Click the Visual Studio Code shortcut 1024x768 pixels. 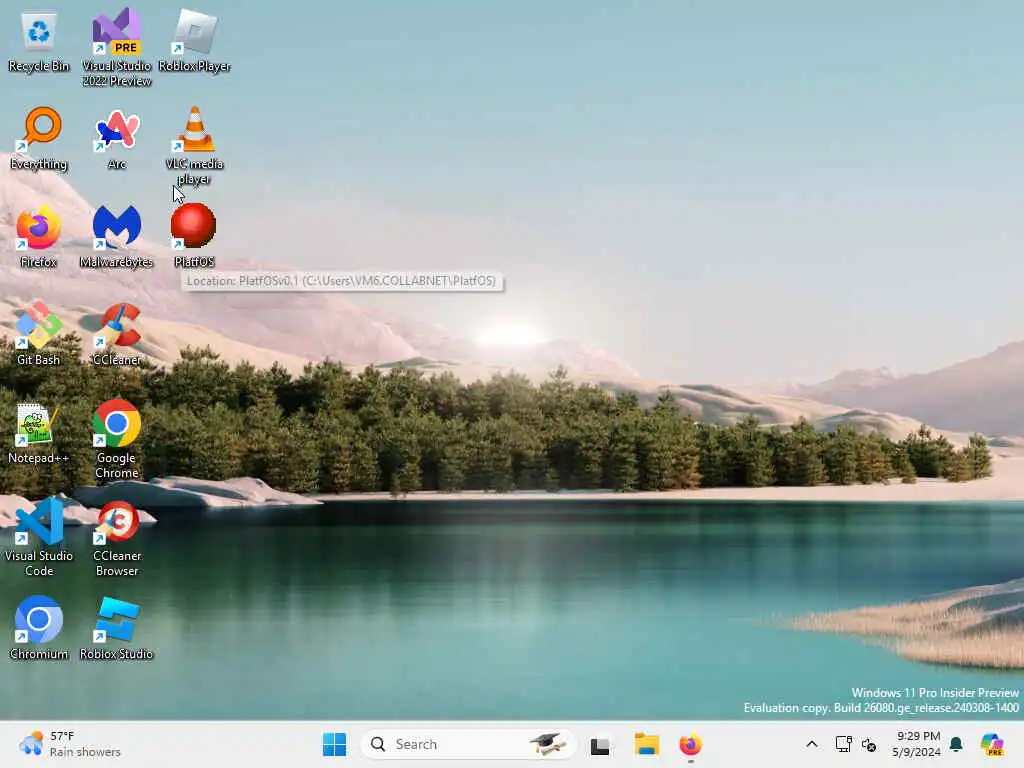coord(39,537)
